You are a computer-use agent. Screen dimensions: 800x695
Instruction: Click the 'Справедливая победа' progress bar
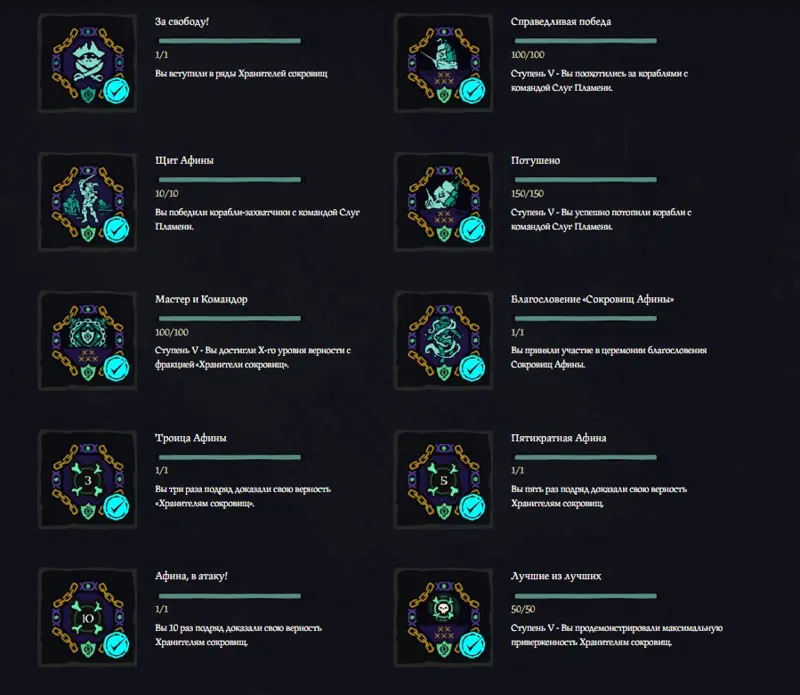click(585, 41)
